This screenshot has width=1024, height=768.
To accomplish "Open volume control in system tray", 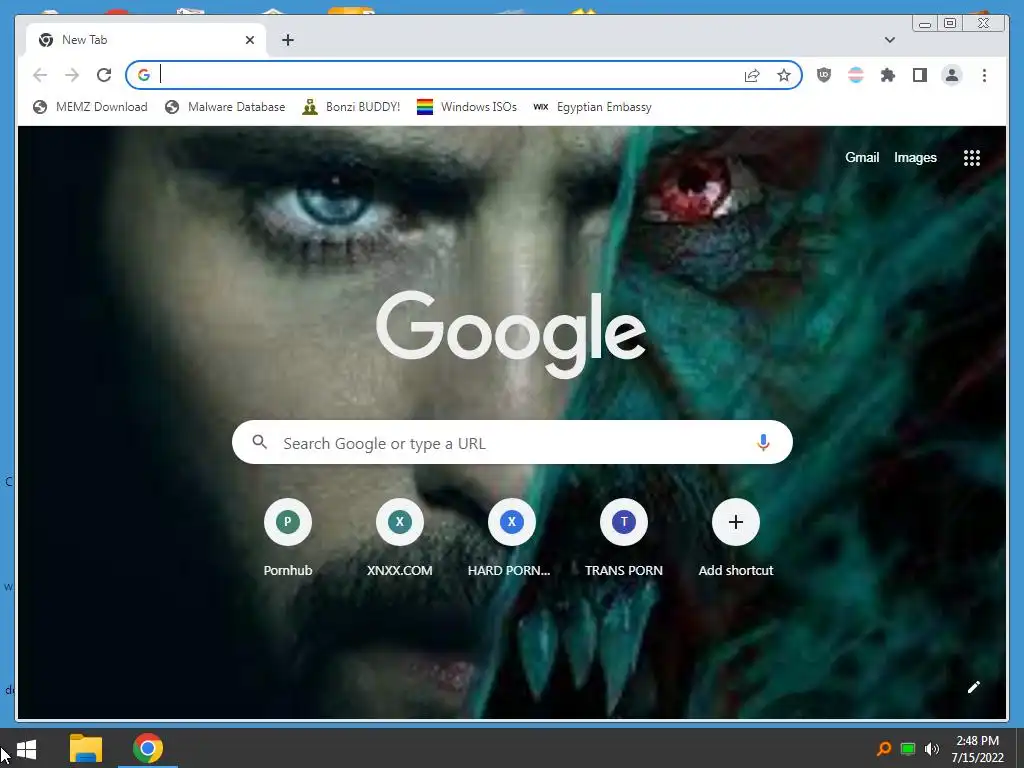I will pyautogui.click(x=931, y=748).
